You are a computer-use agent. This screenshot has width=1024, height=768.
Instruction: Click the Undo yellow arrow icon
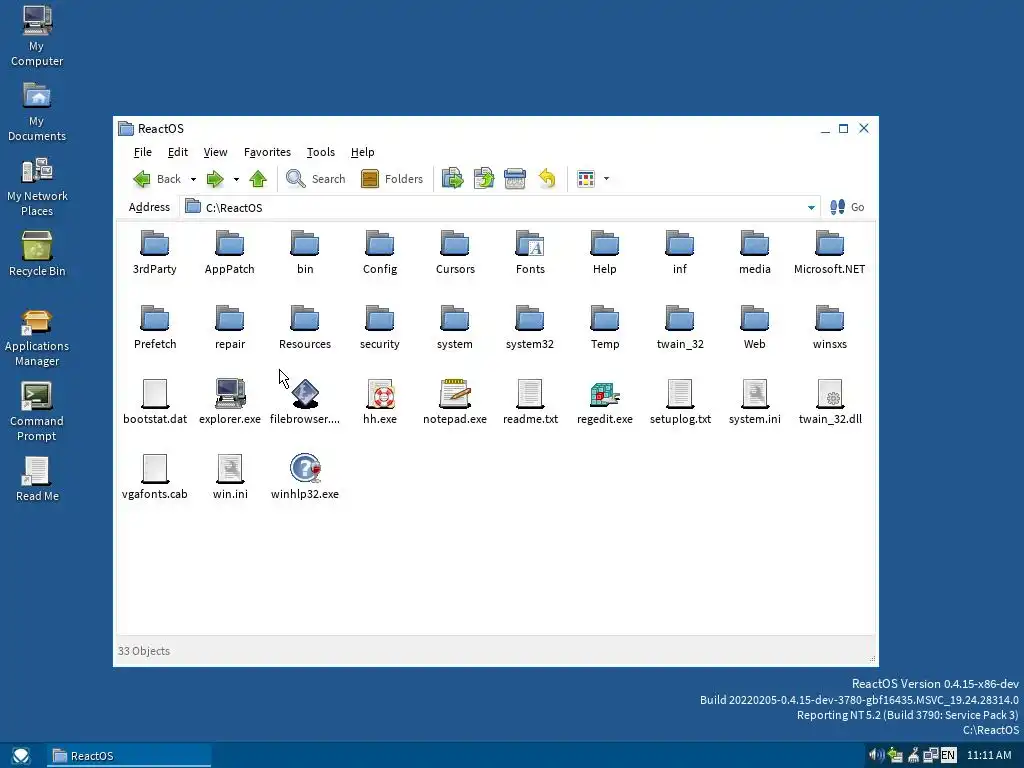click(x=547, y=179)
